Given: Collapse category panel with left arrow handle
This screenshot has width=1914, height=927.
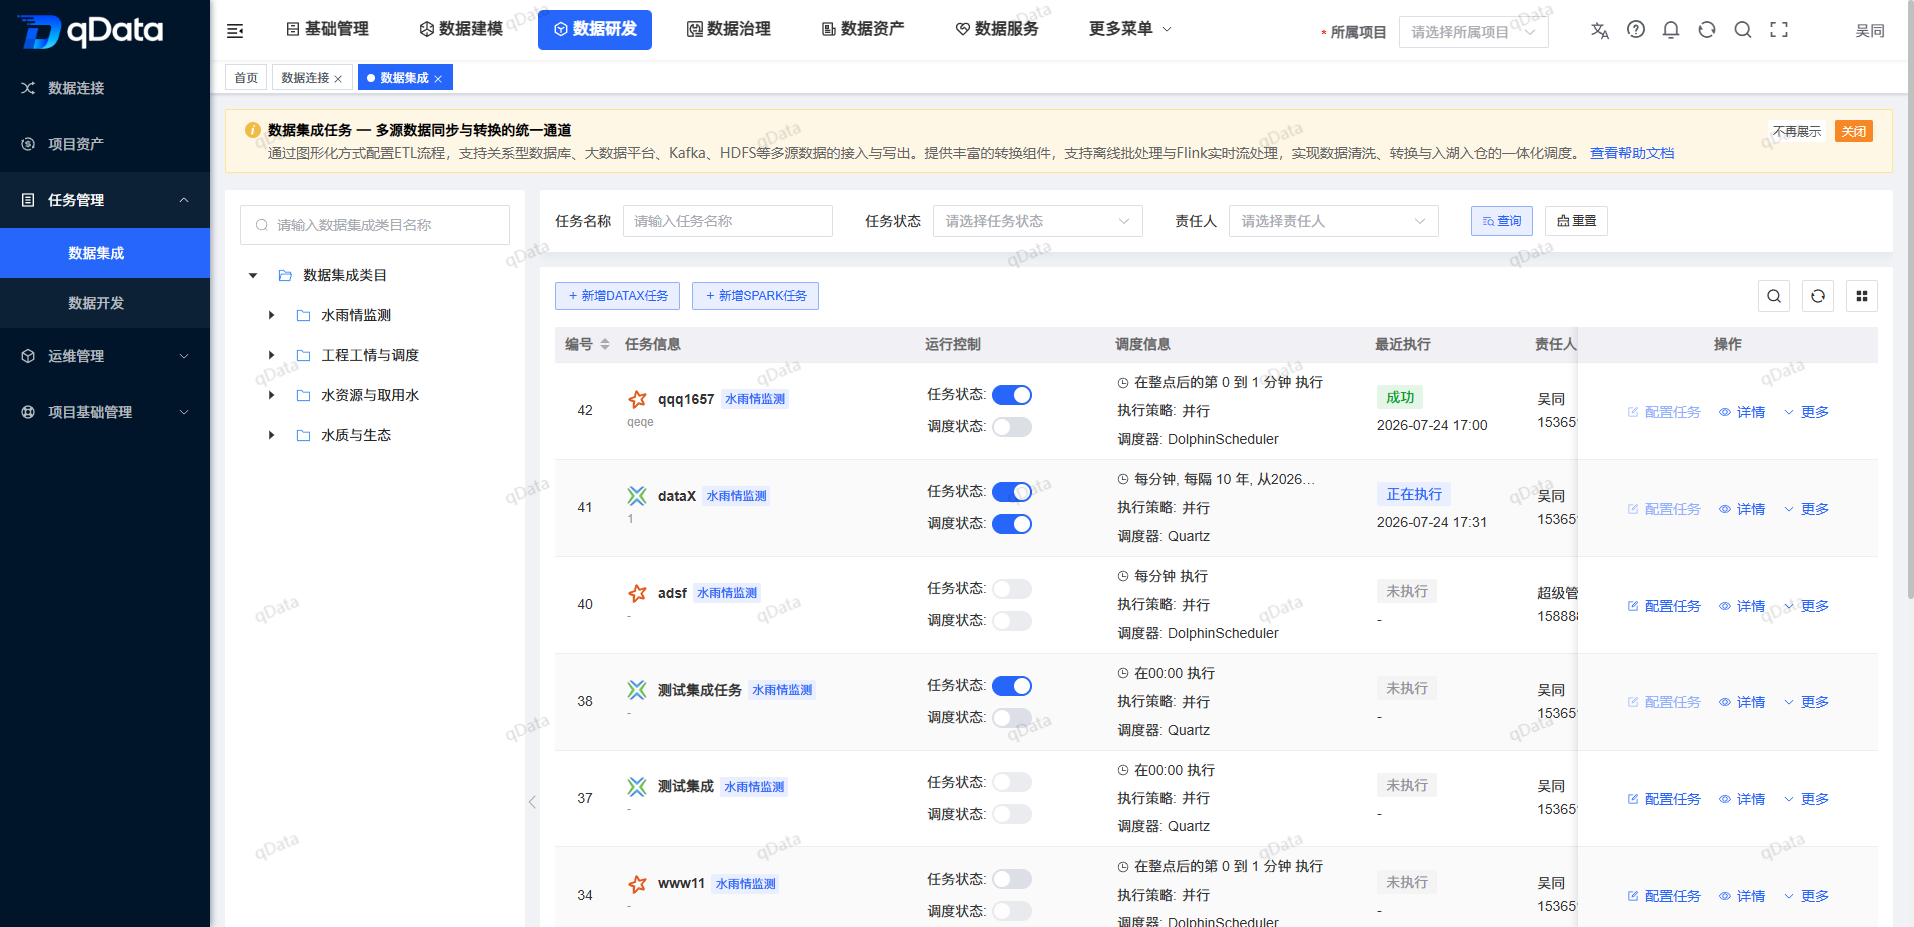Looking at the screenshot, I should pyautogui.click(x=532, y=802).
